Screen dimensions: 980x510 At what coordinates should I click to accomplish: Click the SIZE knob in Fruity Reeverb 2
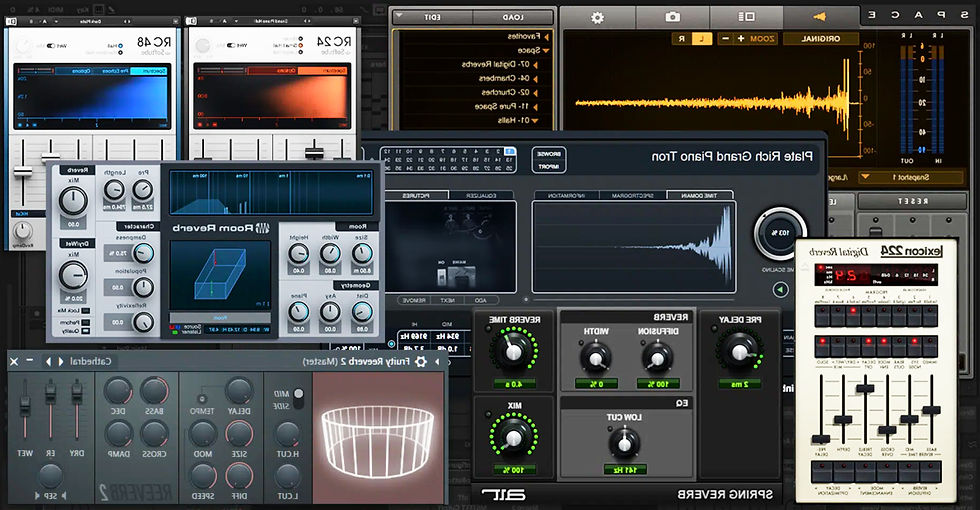pyautogui.click(x=239, y=433)
